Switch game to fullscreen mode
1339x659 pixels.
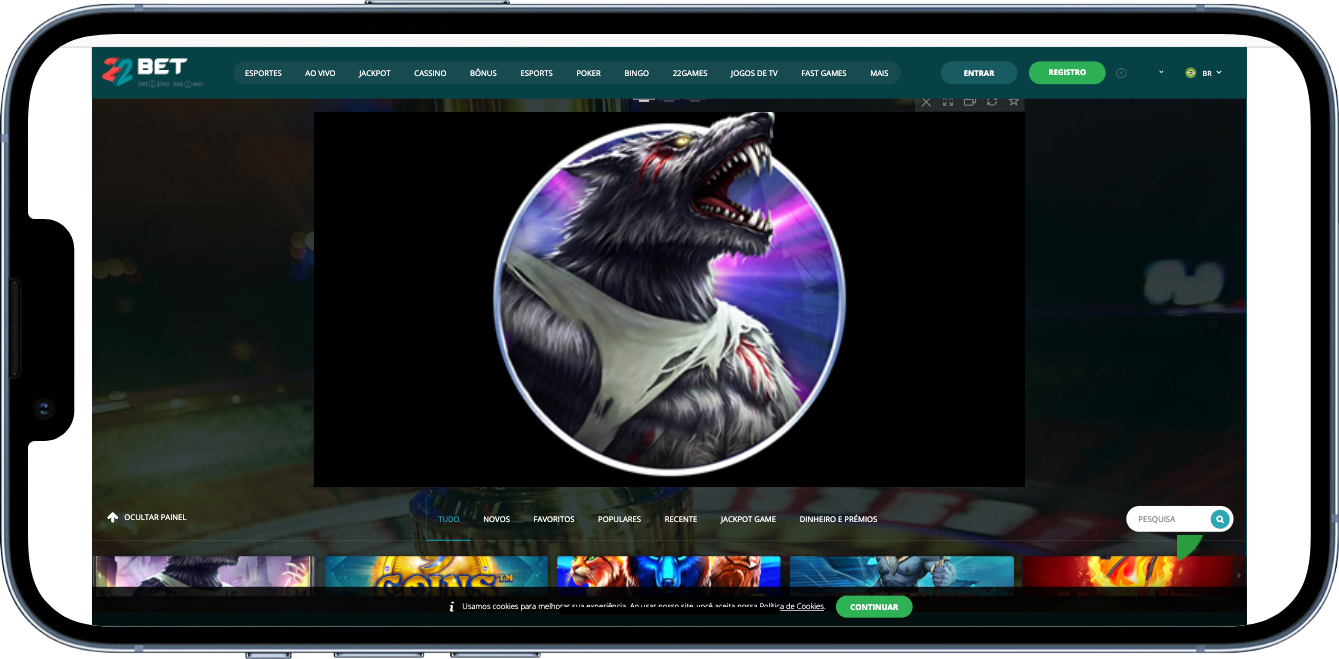tap(948, 101)
